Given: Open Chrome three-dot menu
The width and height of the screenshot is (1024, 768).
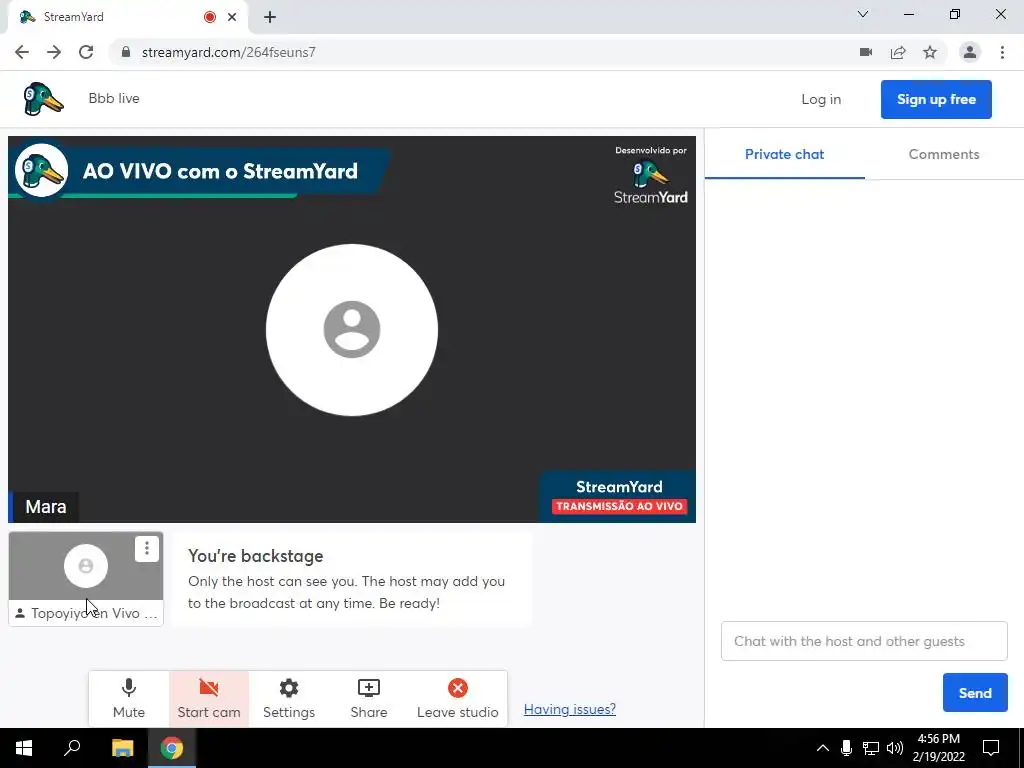Looking at the screenshot, I should click(1002, 52).
